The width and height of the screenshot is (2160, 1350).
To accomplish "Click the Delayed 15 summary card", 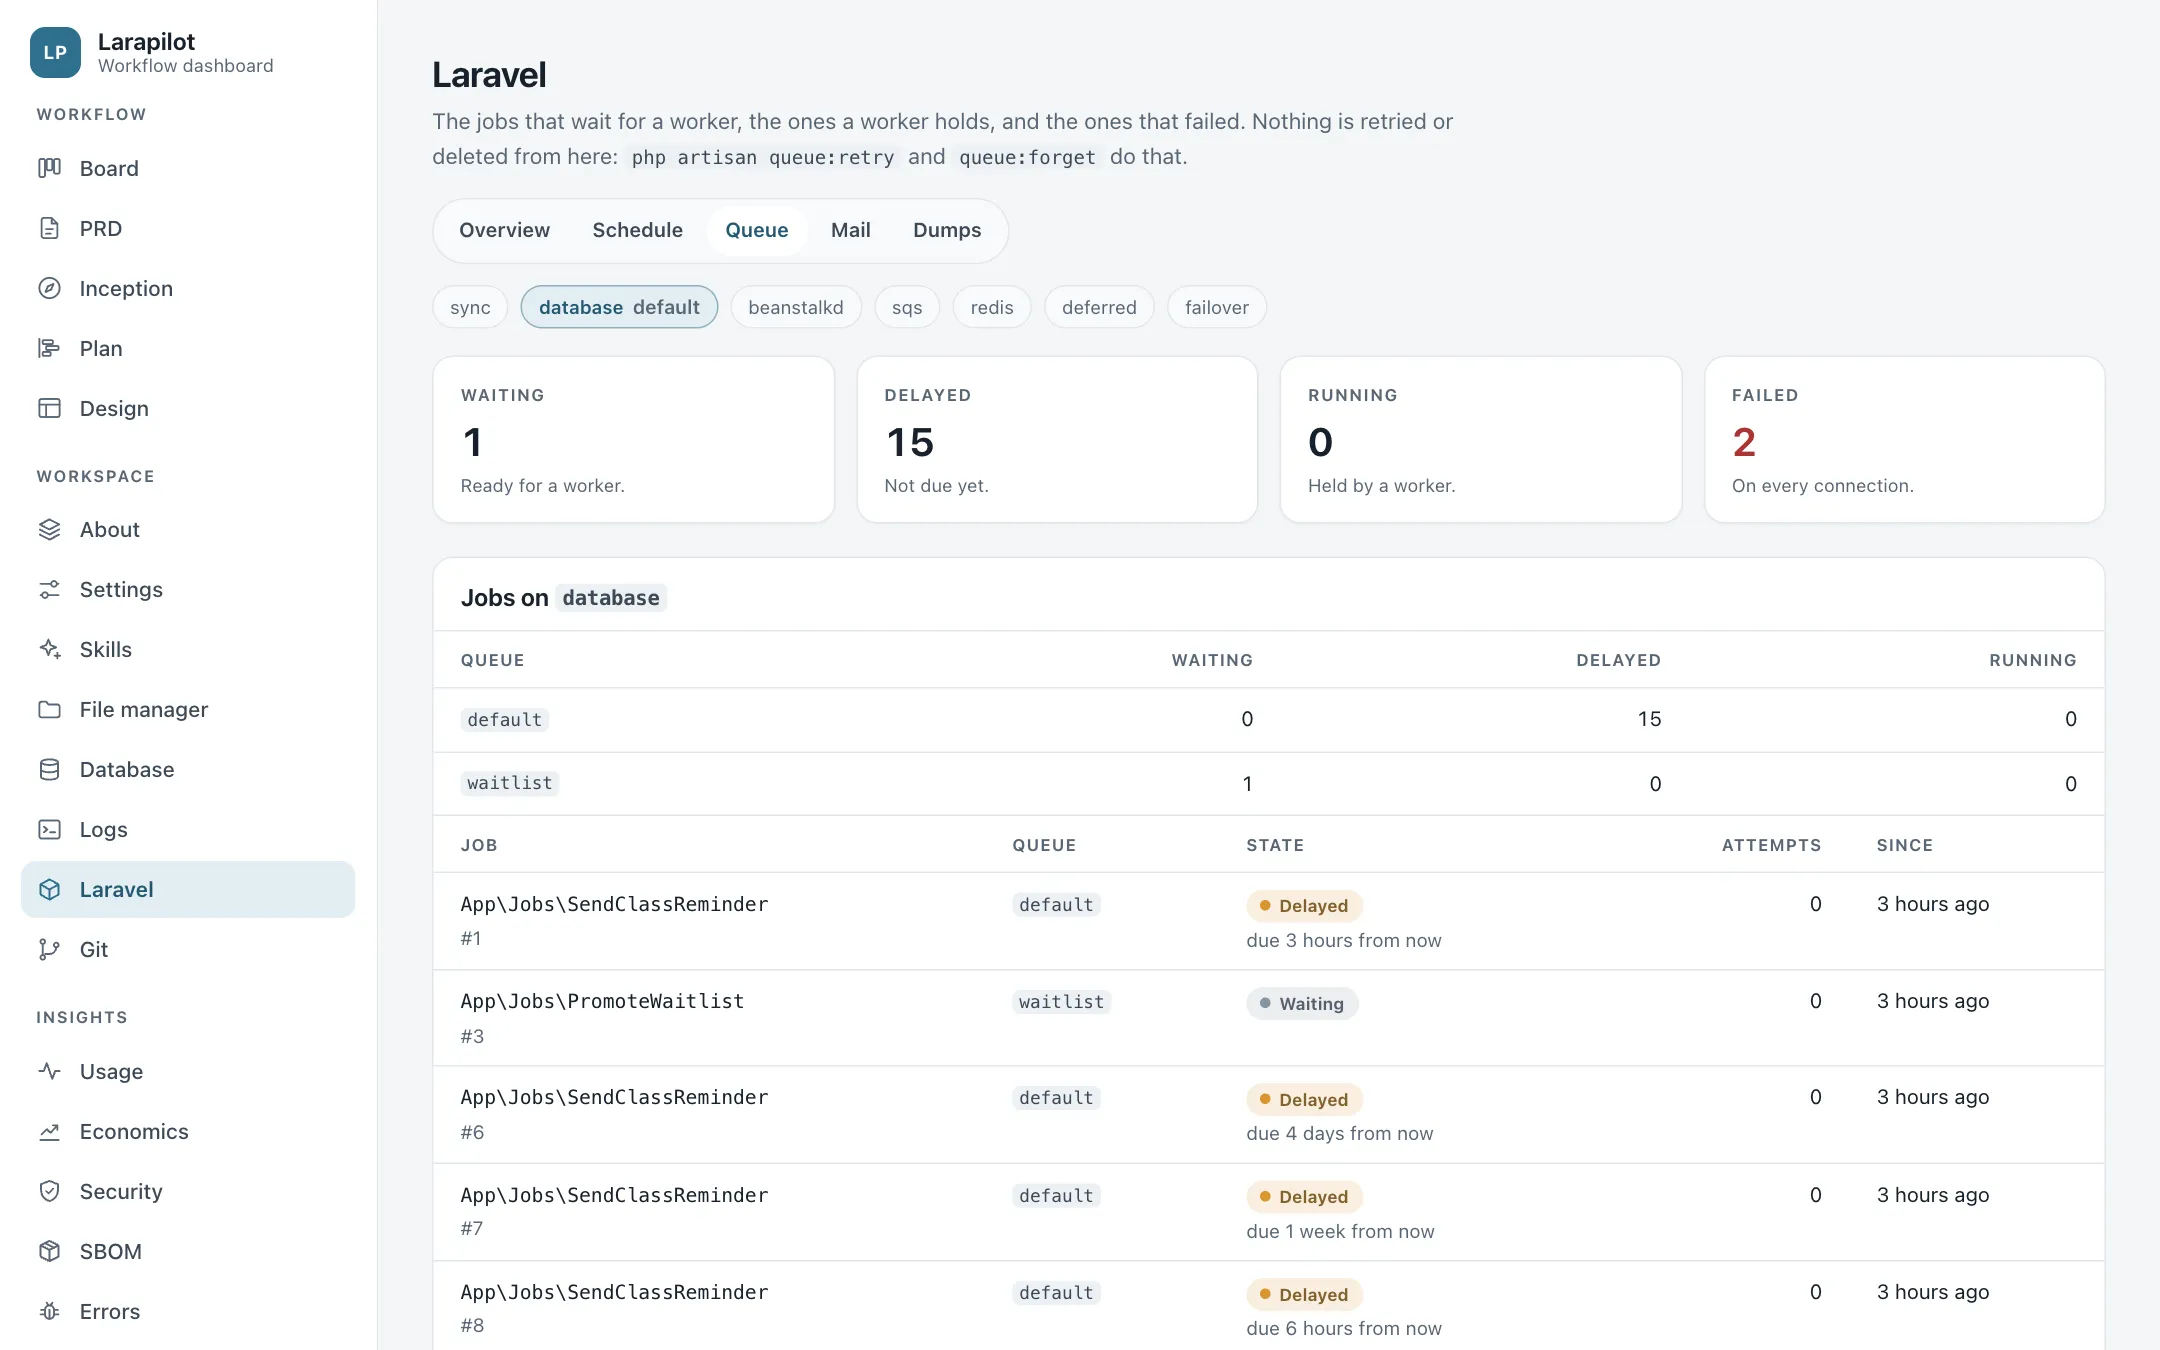I will point(1057,439).
